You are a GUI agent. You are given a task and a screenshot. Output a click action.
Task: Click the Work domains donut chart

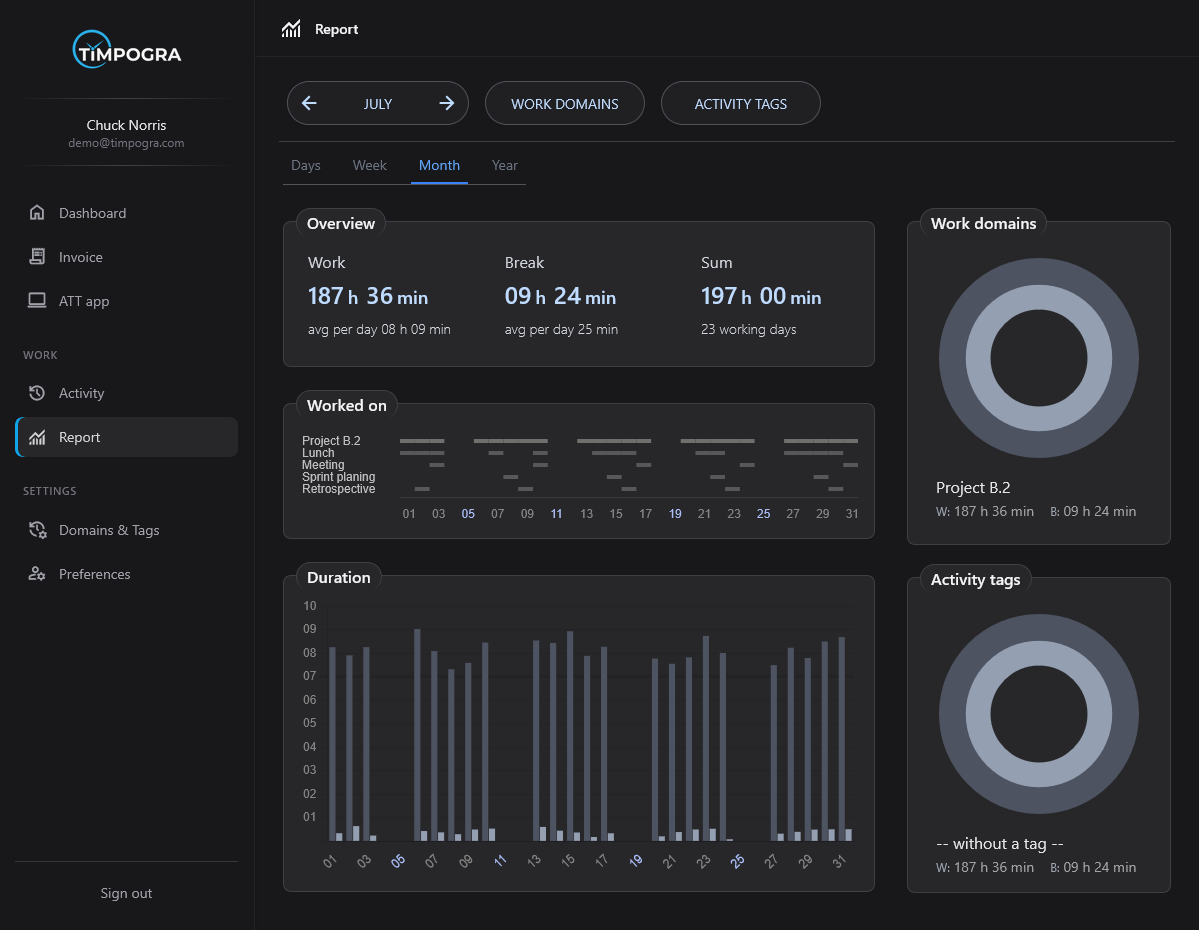(x=1038, y=358)
